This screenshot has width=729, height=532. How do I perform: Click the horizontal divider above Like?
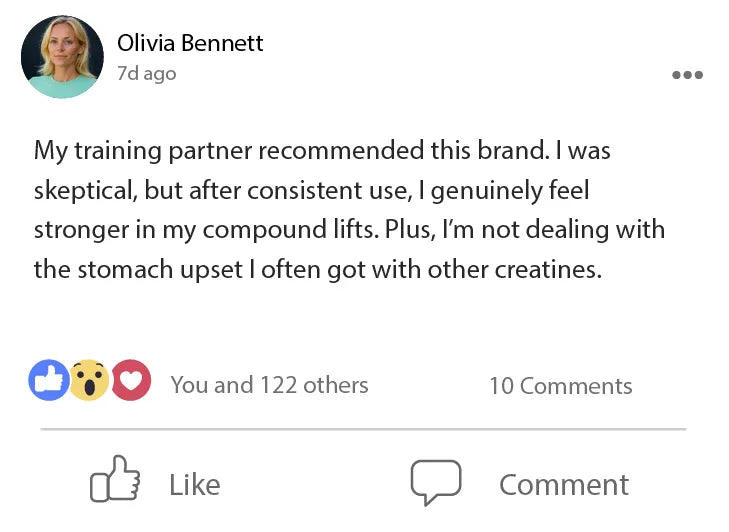[x=363, y=429]
